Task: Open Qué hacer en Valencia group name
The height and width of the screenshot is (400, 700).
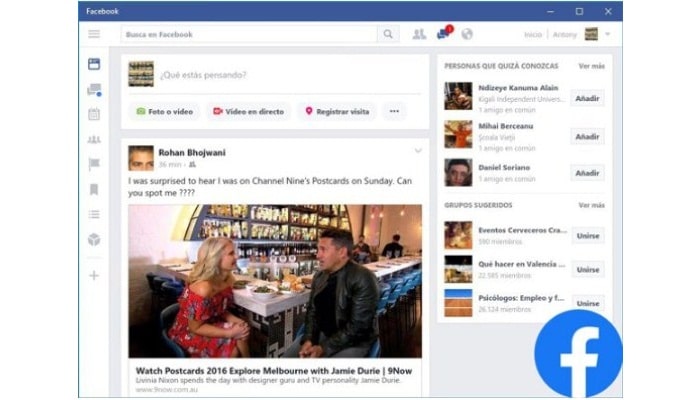Action: [521, 264]
